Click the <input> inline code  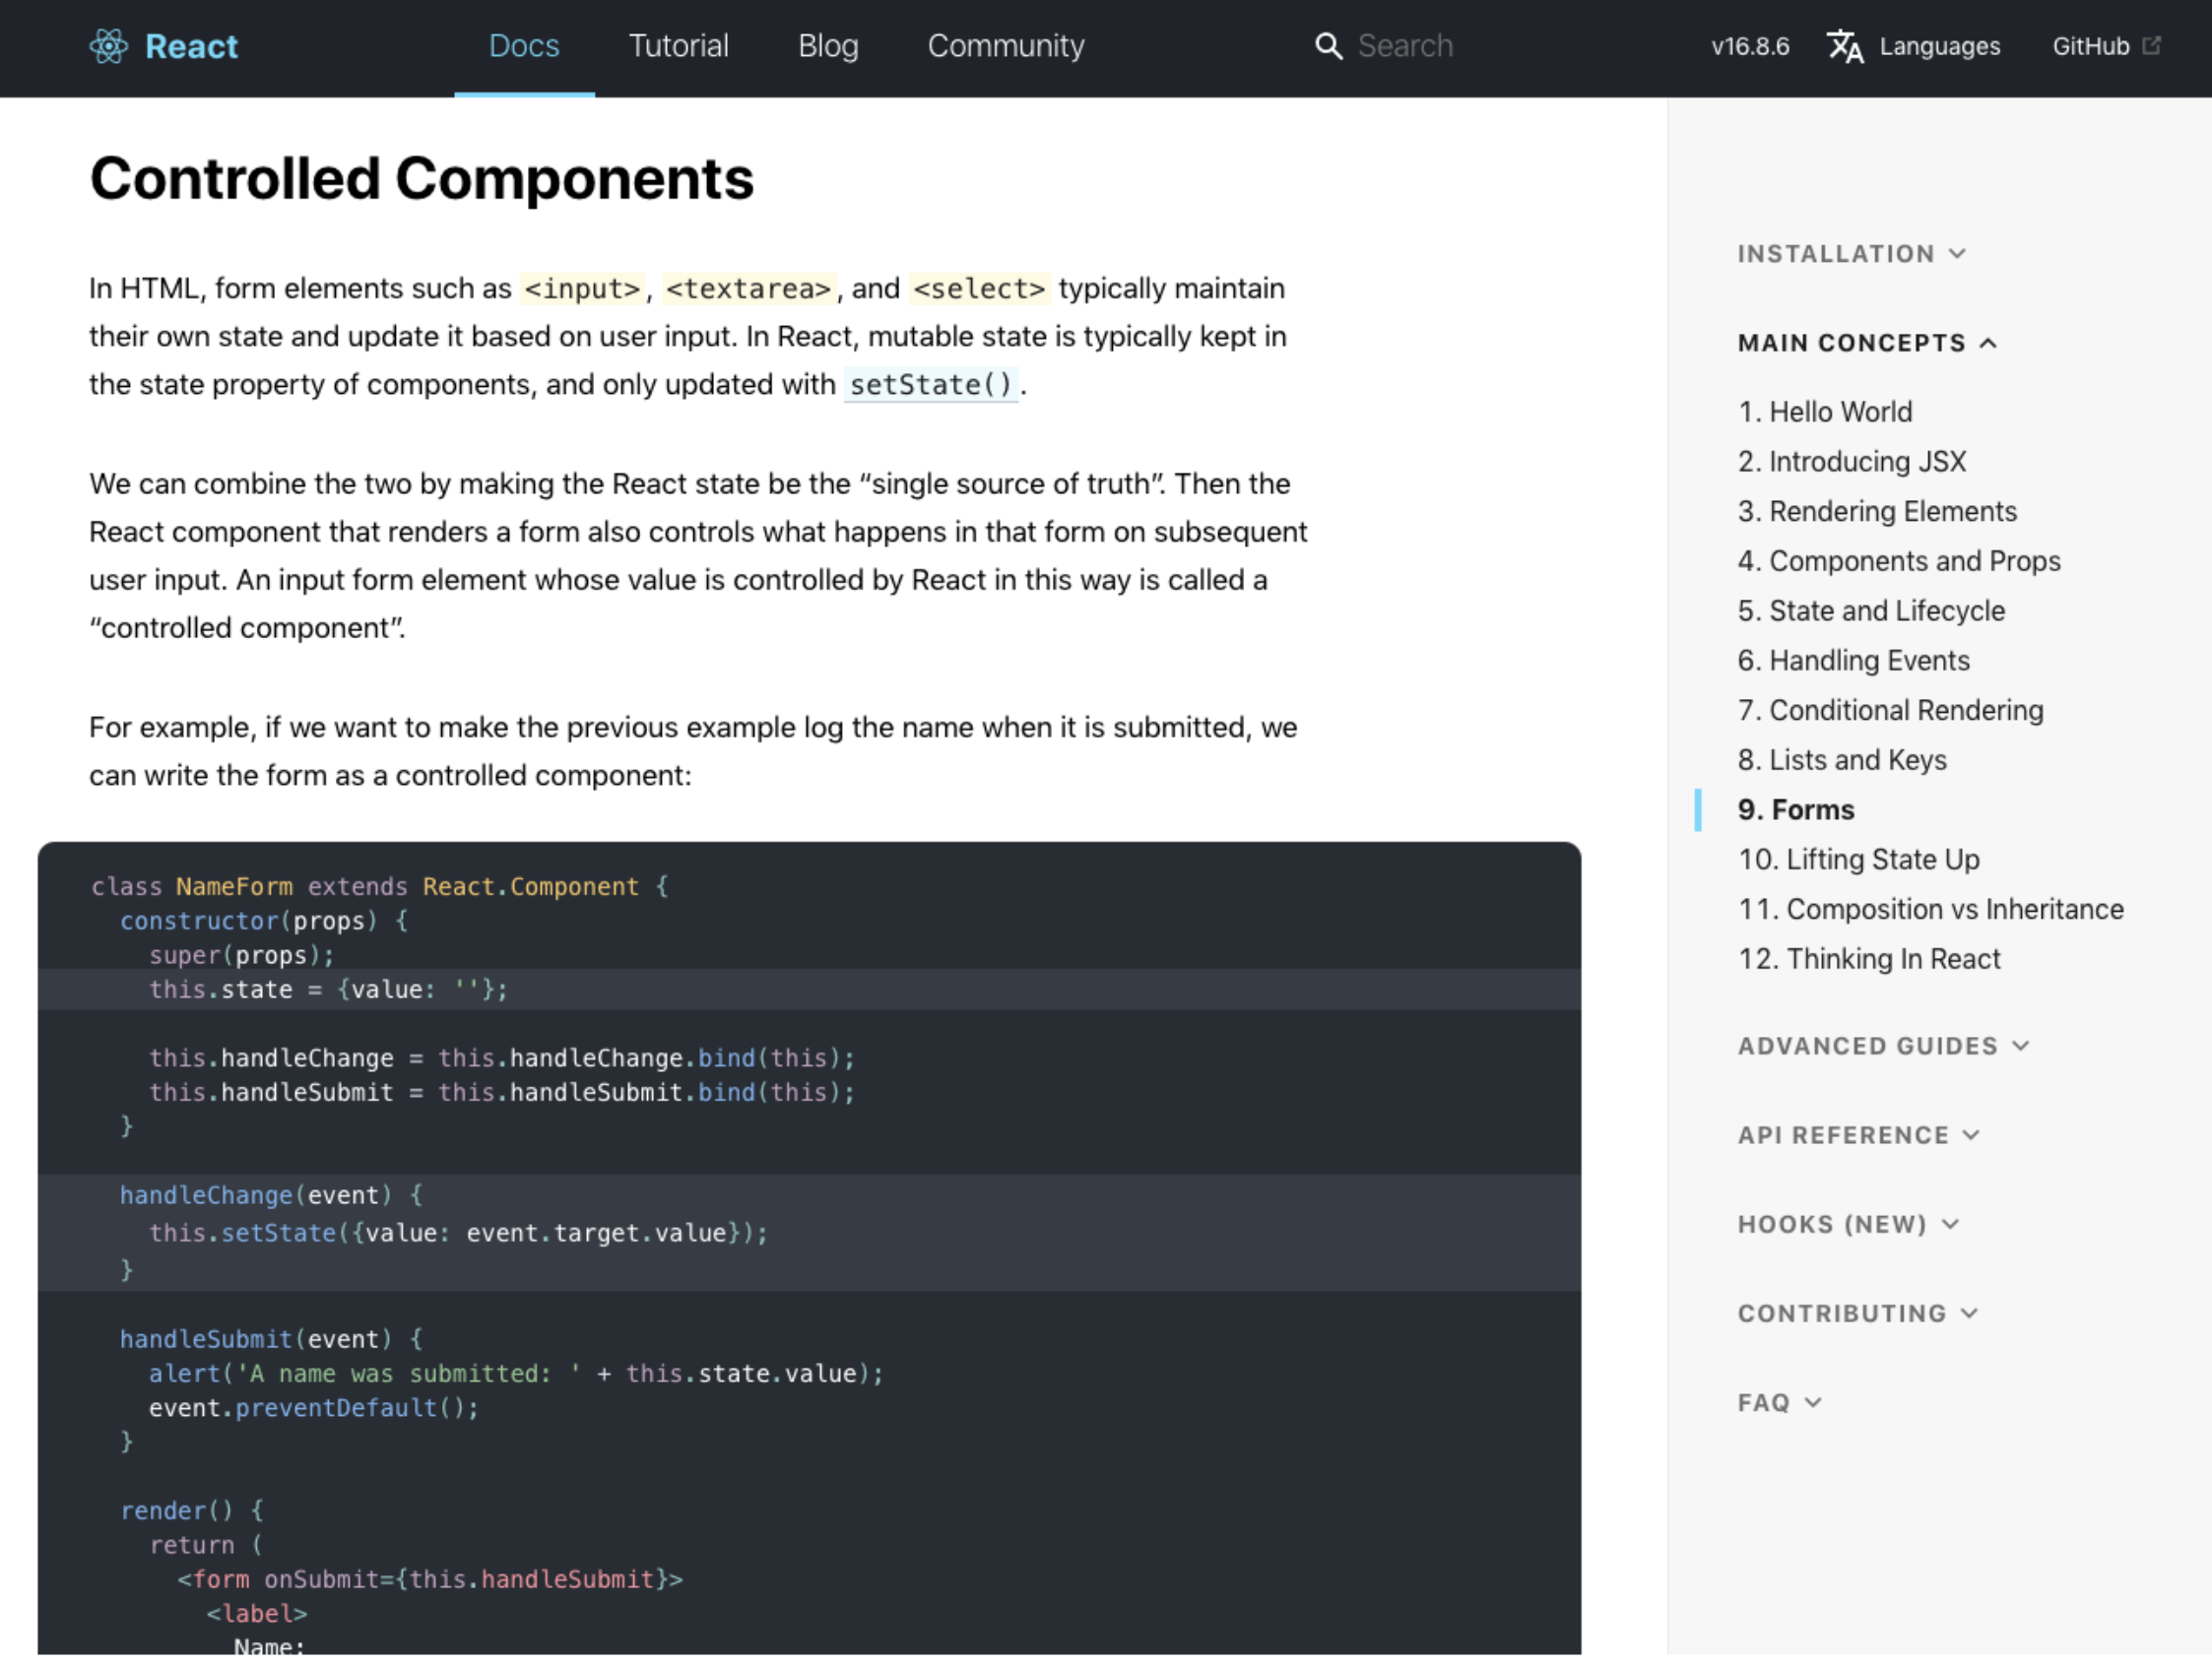[582, 289]
